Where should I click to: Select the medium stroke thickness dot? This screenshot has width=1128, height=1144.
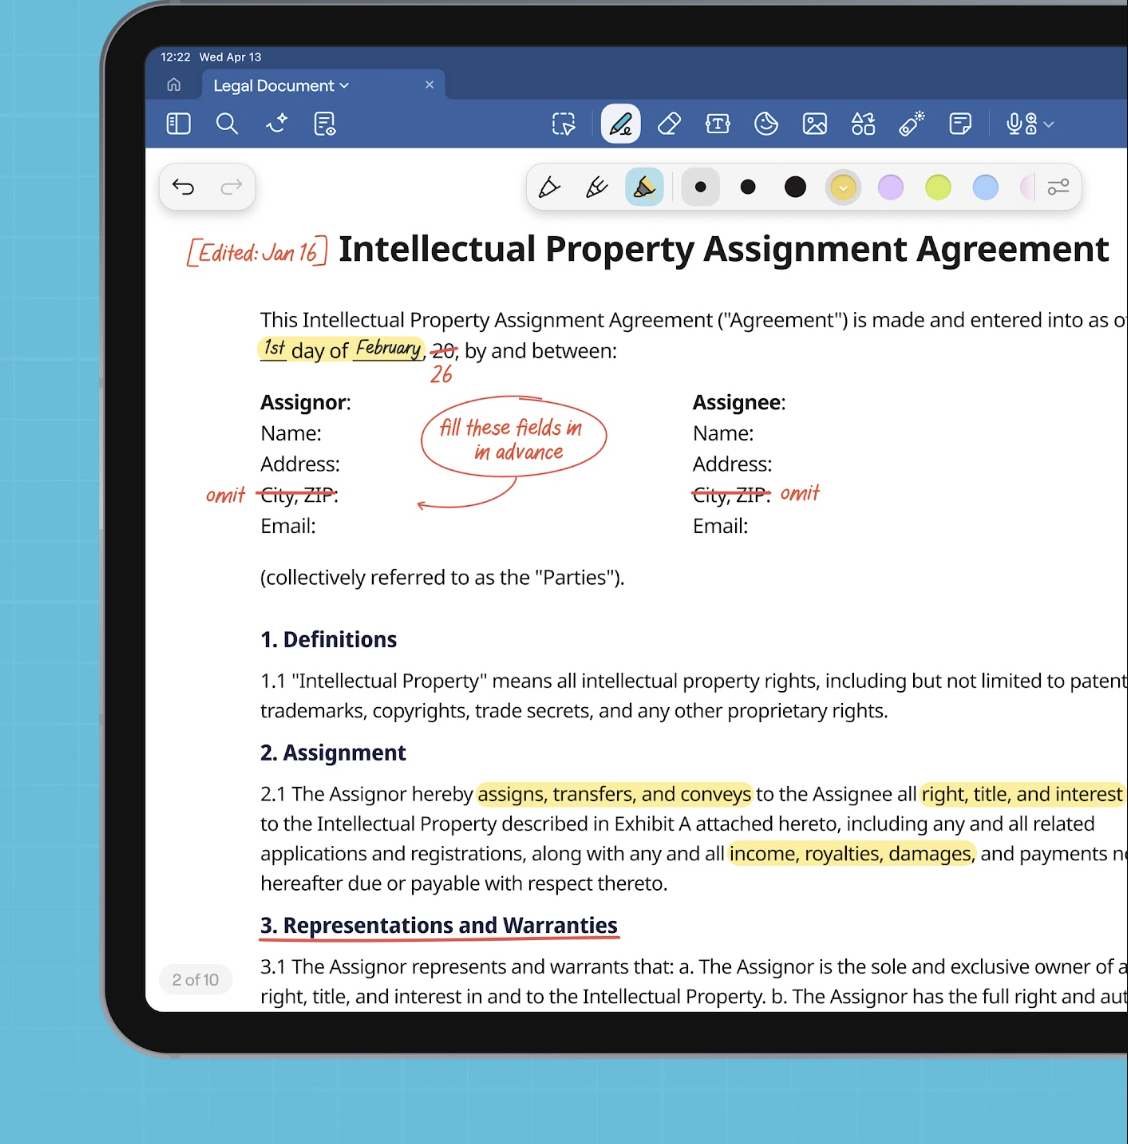pos(748,188)
